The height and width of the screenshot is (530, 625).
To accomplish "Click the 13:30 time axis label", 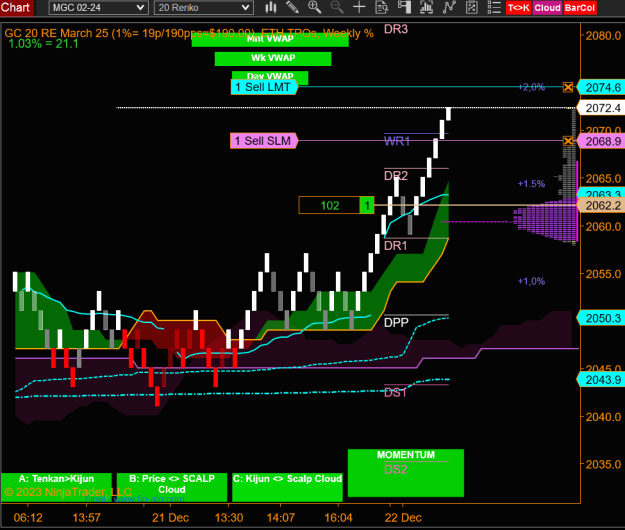I will pyautogui.click(x=229, y=518).
